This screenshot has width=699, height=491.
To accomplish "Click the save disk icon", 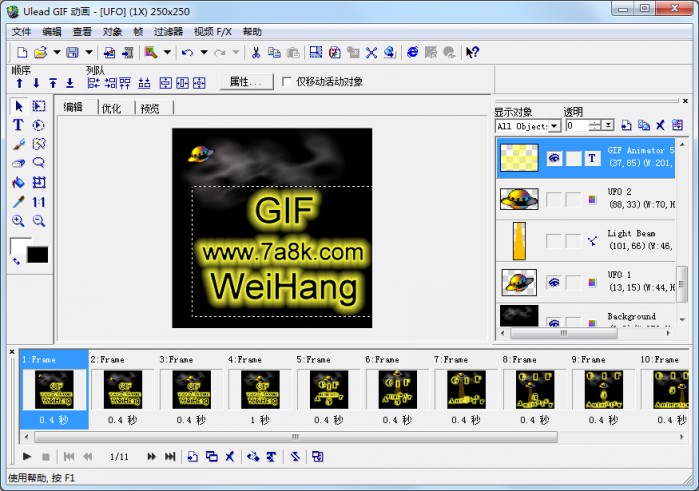I will tap(72, 52).
